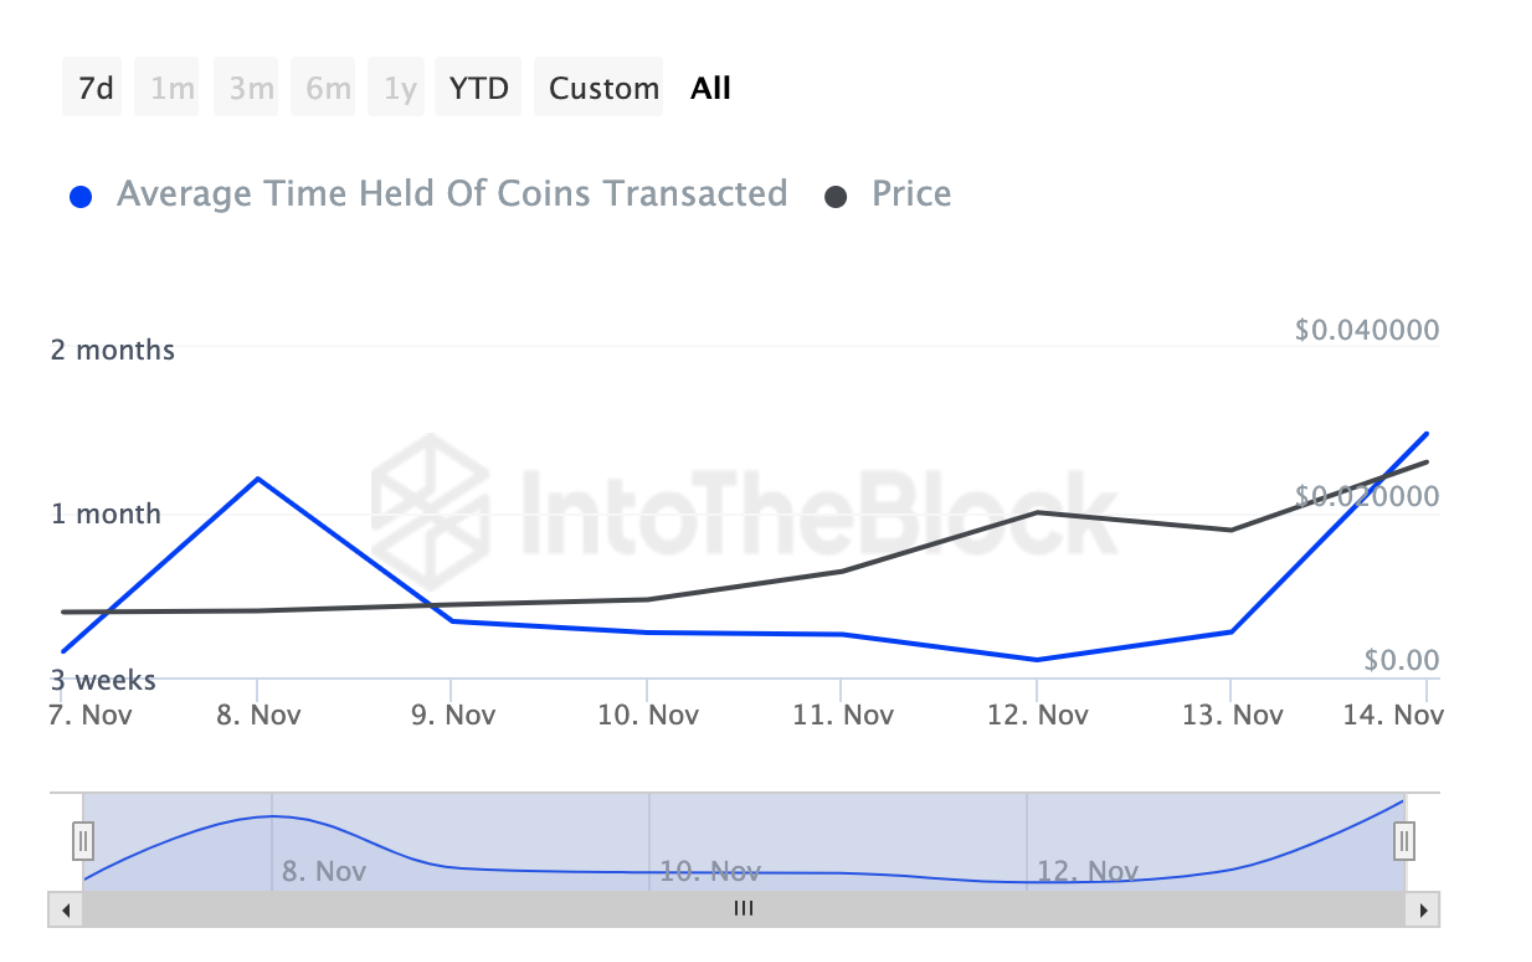Show All time range data
The height and width of the screenshot is (962, 1532).
point(710,88)
